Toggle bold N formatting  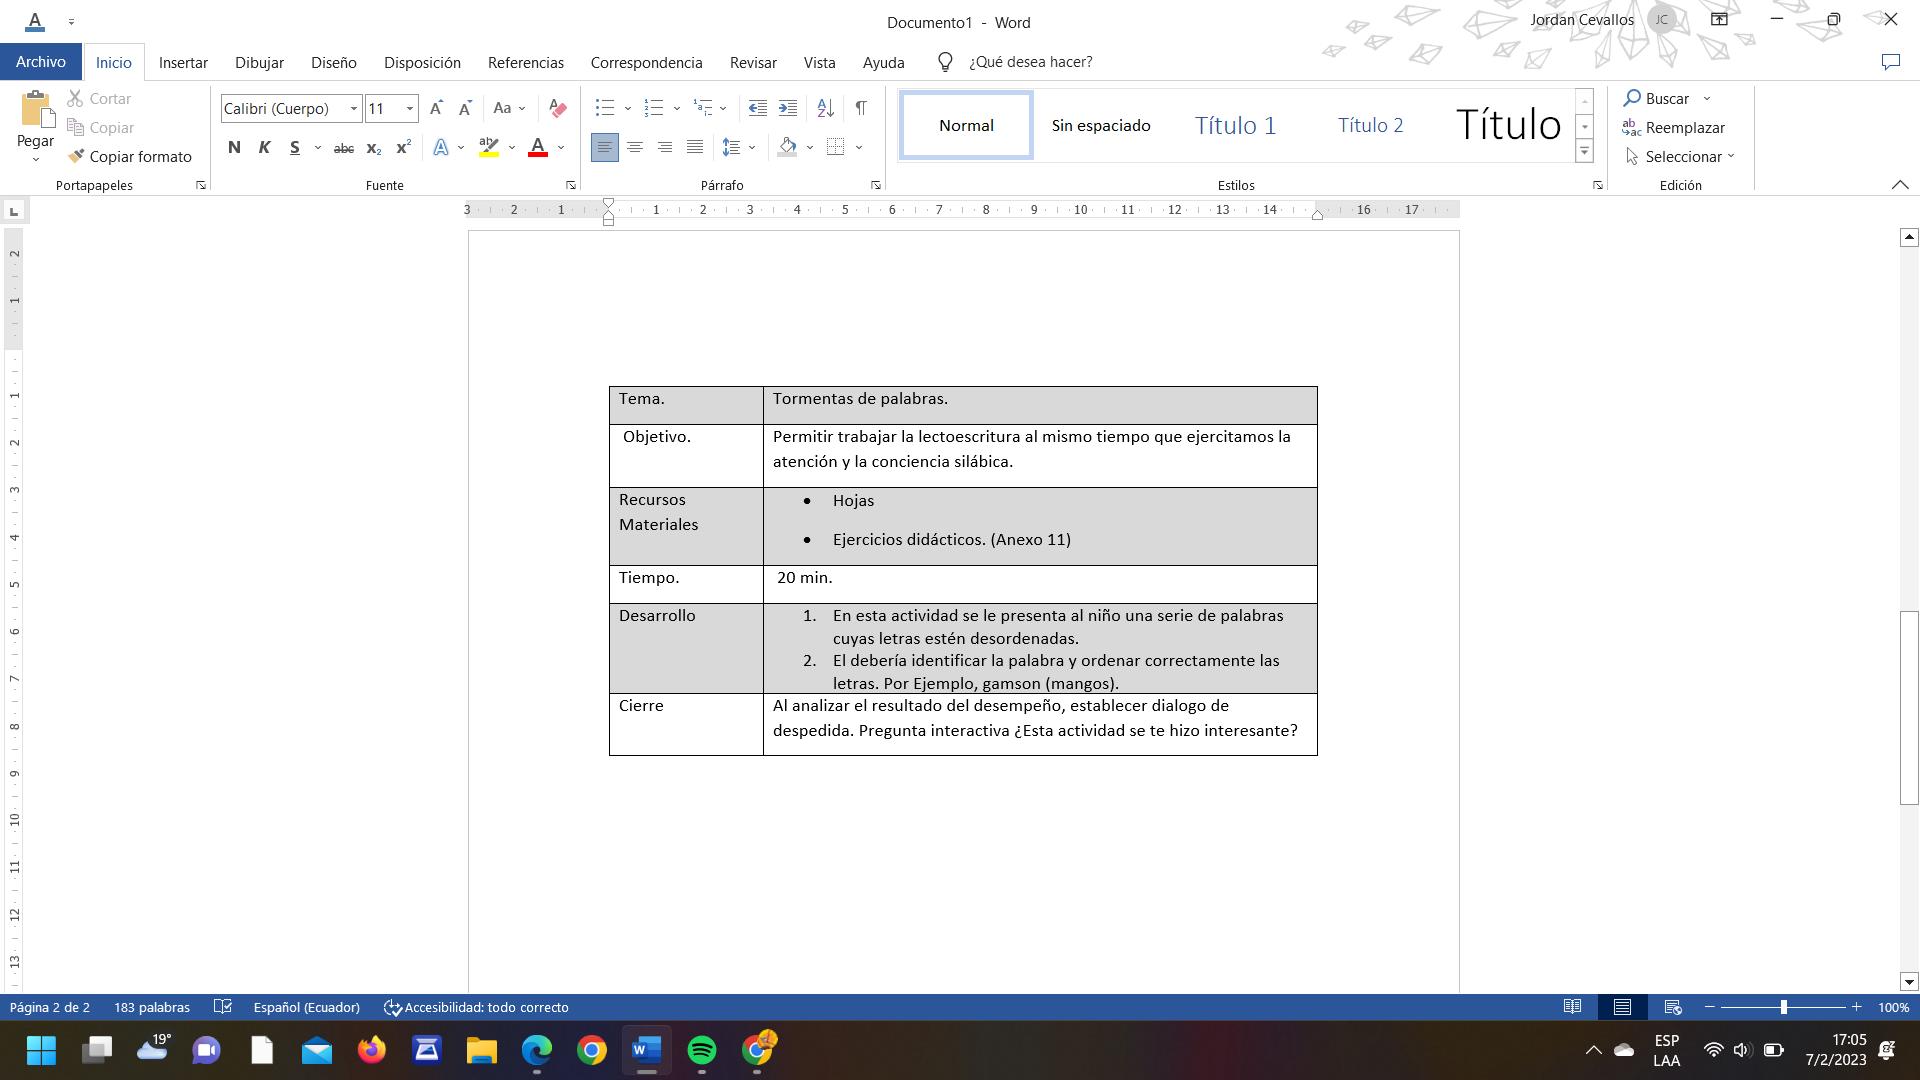tap(234, 147)
